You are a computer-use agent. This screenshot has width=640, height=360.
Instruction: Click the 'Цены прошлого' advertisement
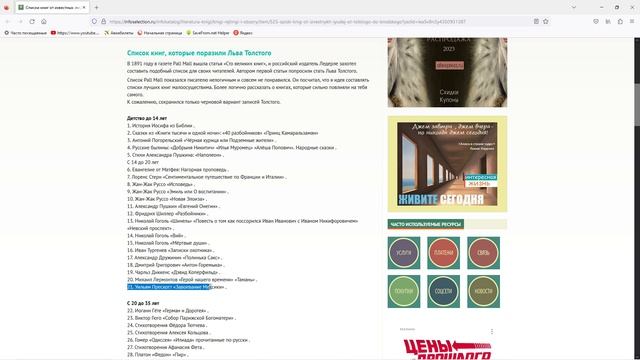pyautogui.click(x=447, y=349)
